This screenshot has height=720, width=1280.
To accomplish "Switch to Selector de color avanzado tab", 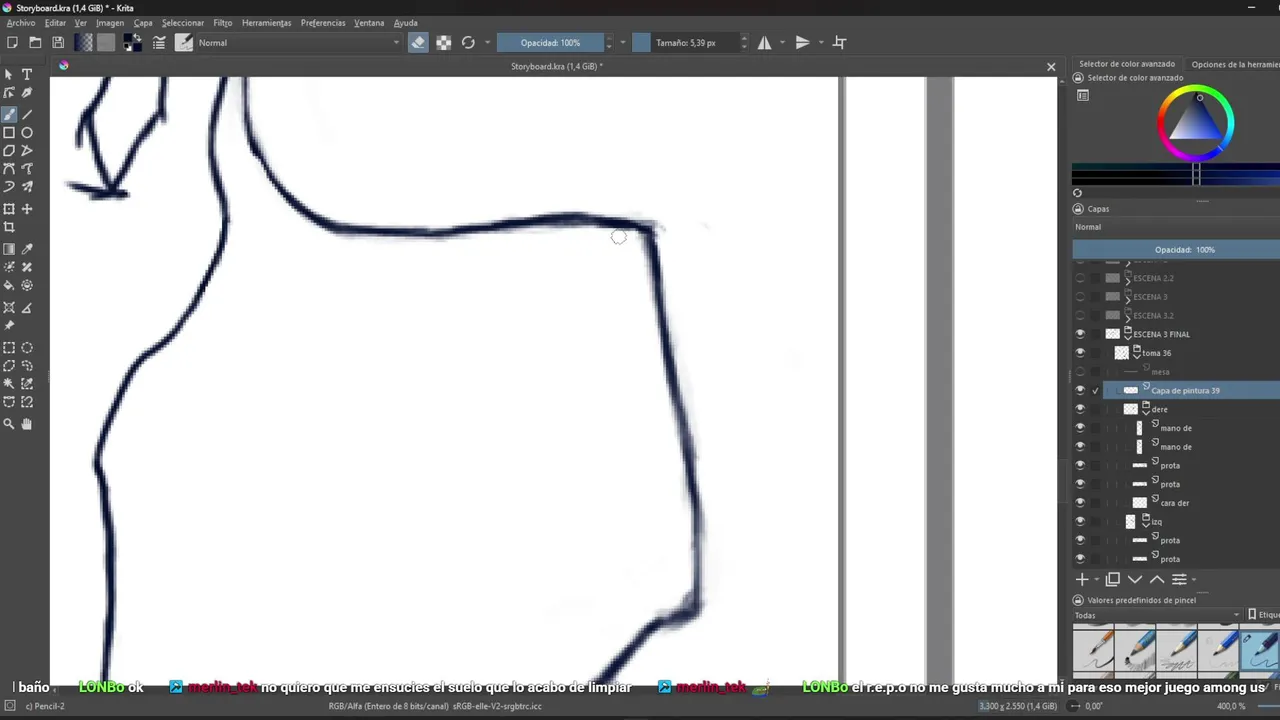I will [1127, 64].
